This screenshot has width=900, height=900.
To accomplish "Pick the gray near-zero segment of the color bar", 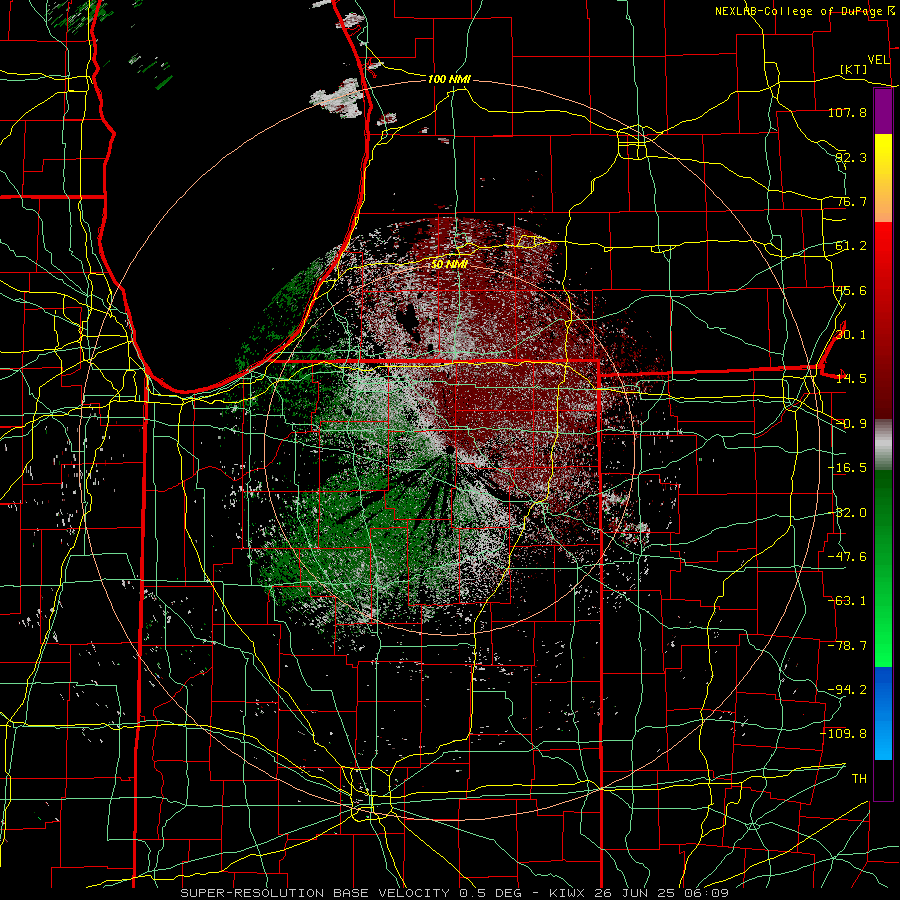I will click(883, 445).
